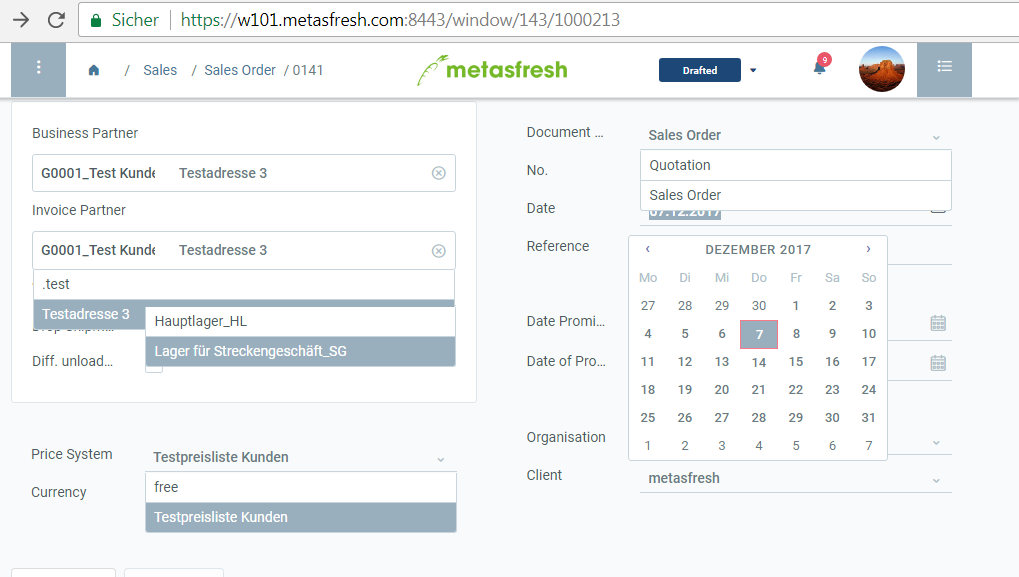Pick December 14 in the calendar
This screenshot has height=577, width=1019.
coord(759,362)
